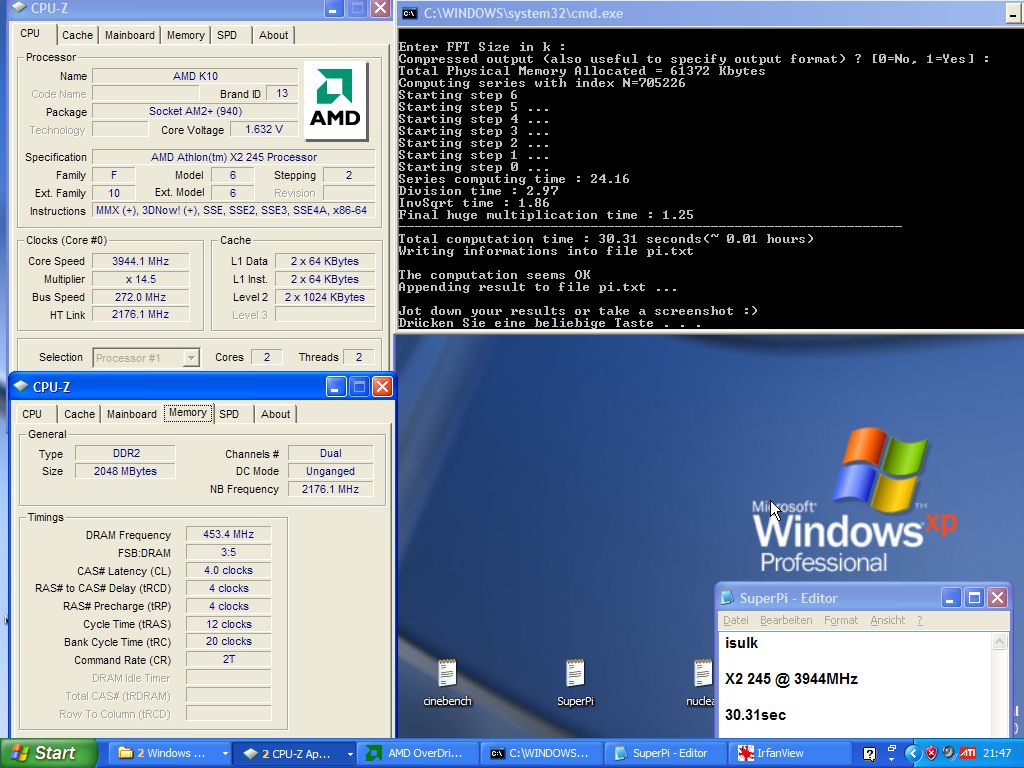Click the Command Rate value 2T
Viewport: 1024px width, 768px height.
[x=228, y=660]
